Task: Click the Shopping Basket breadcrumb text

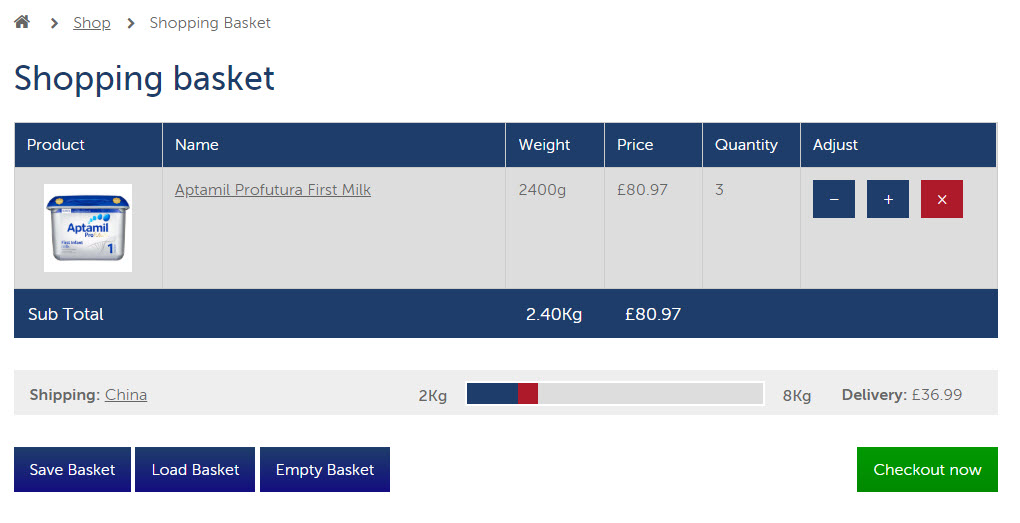Action: tap(210, 23)
